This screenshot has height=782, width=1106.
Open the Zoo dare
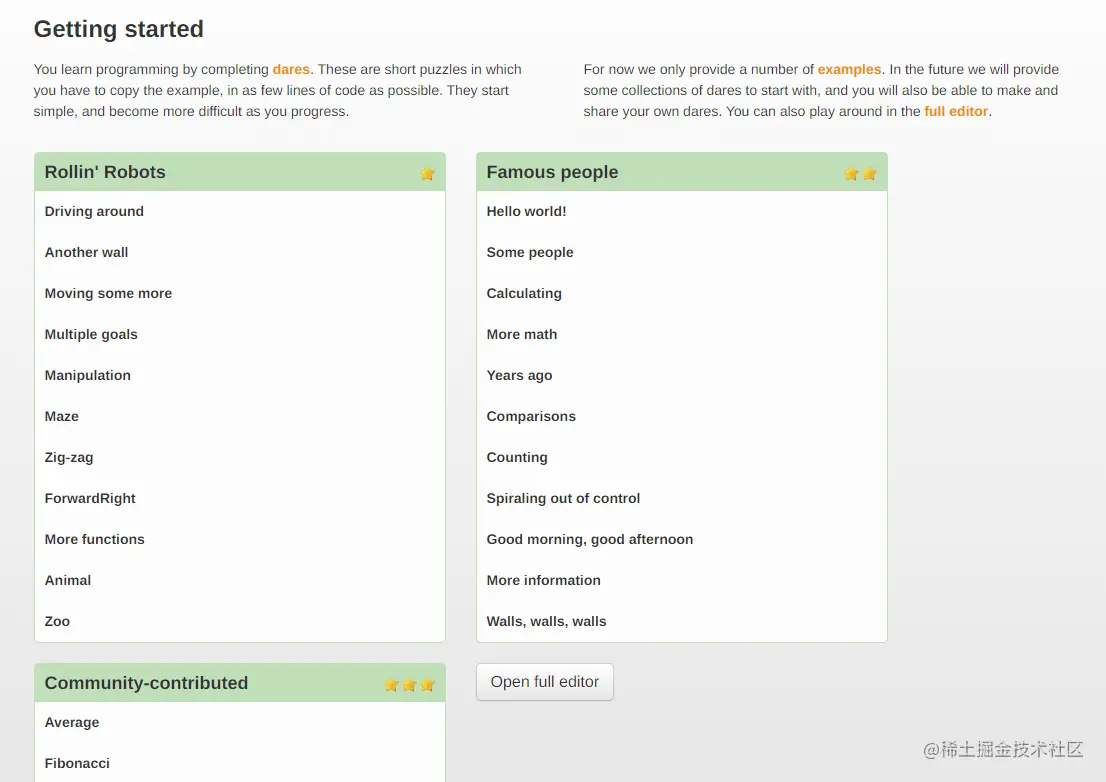point(57,621)
